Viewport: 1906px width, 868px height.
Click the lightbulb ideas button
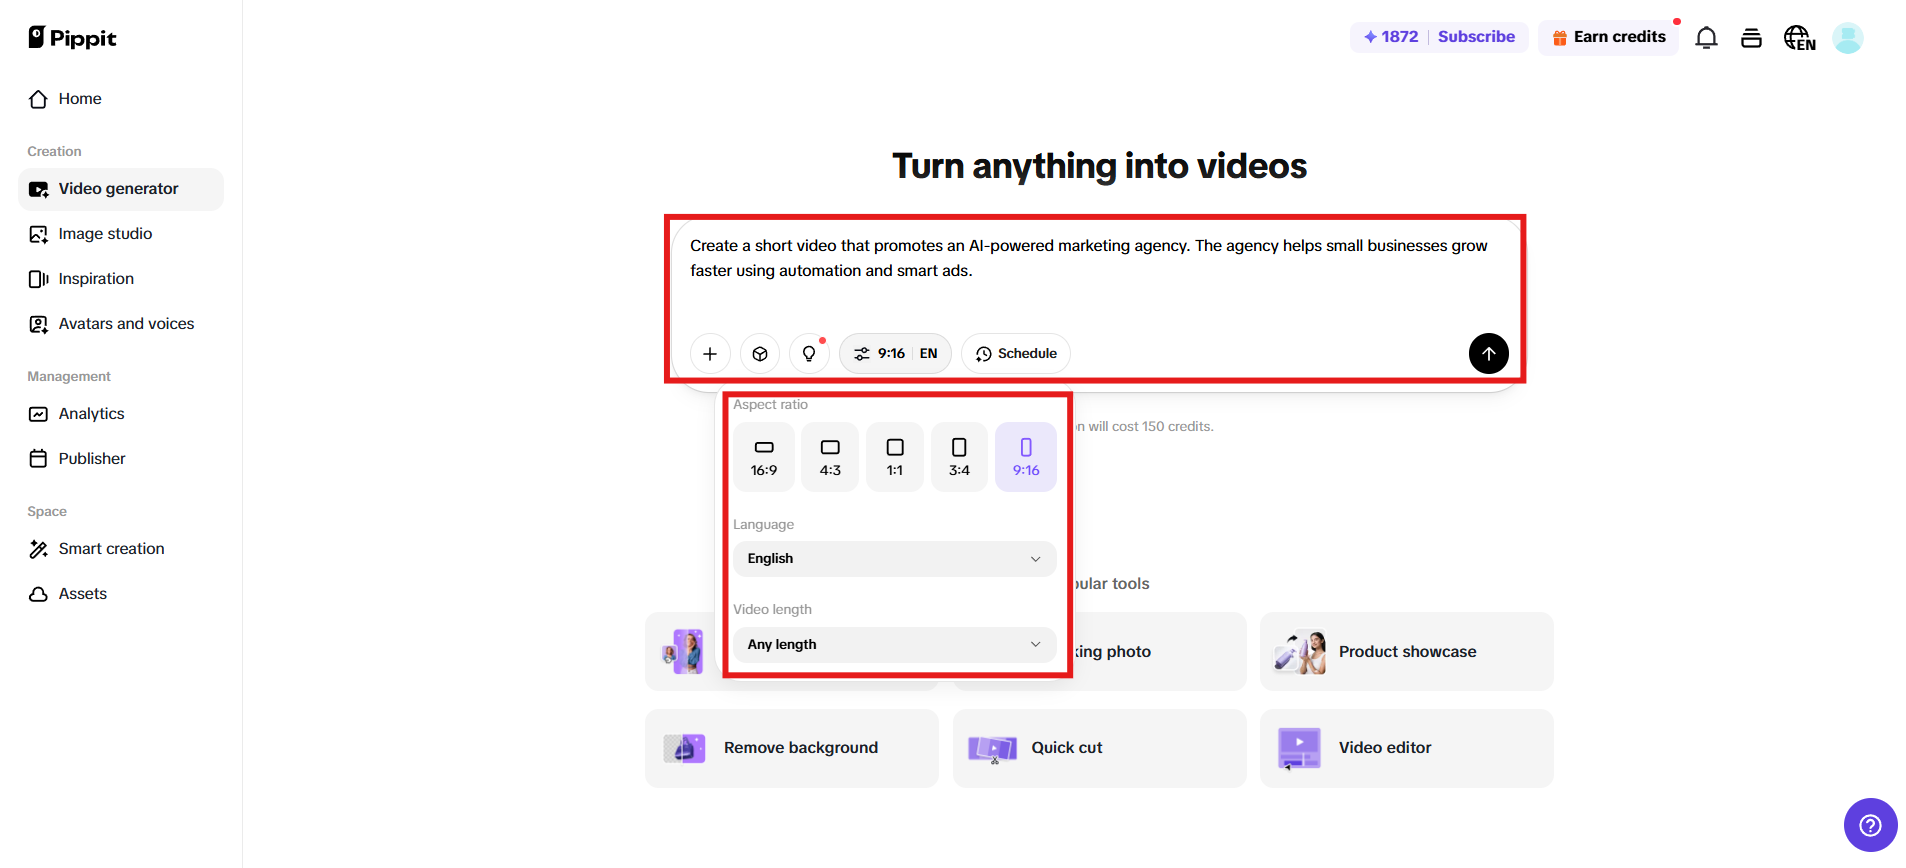(809, 354)
